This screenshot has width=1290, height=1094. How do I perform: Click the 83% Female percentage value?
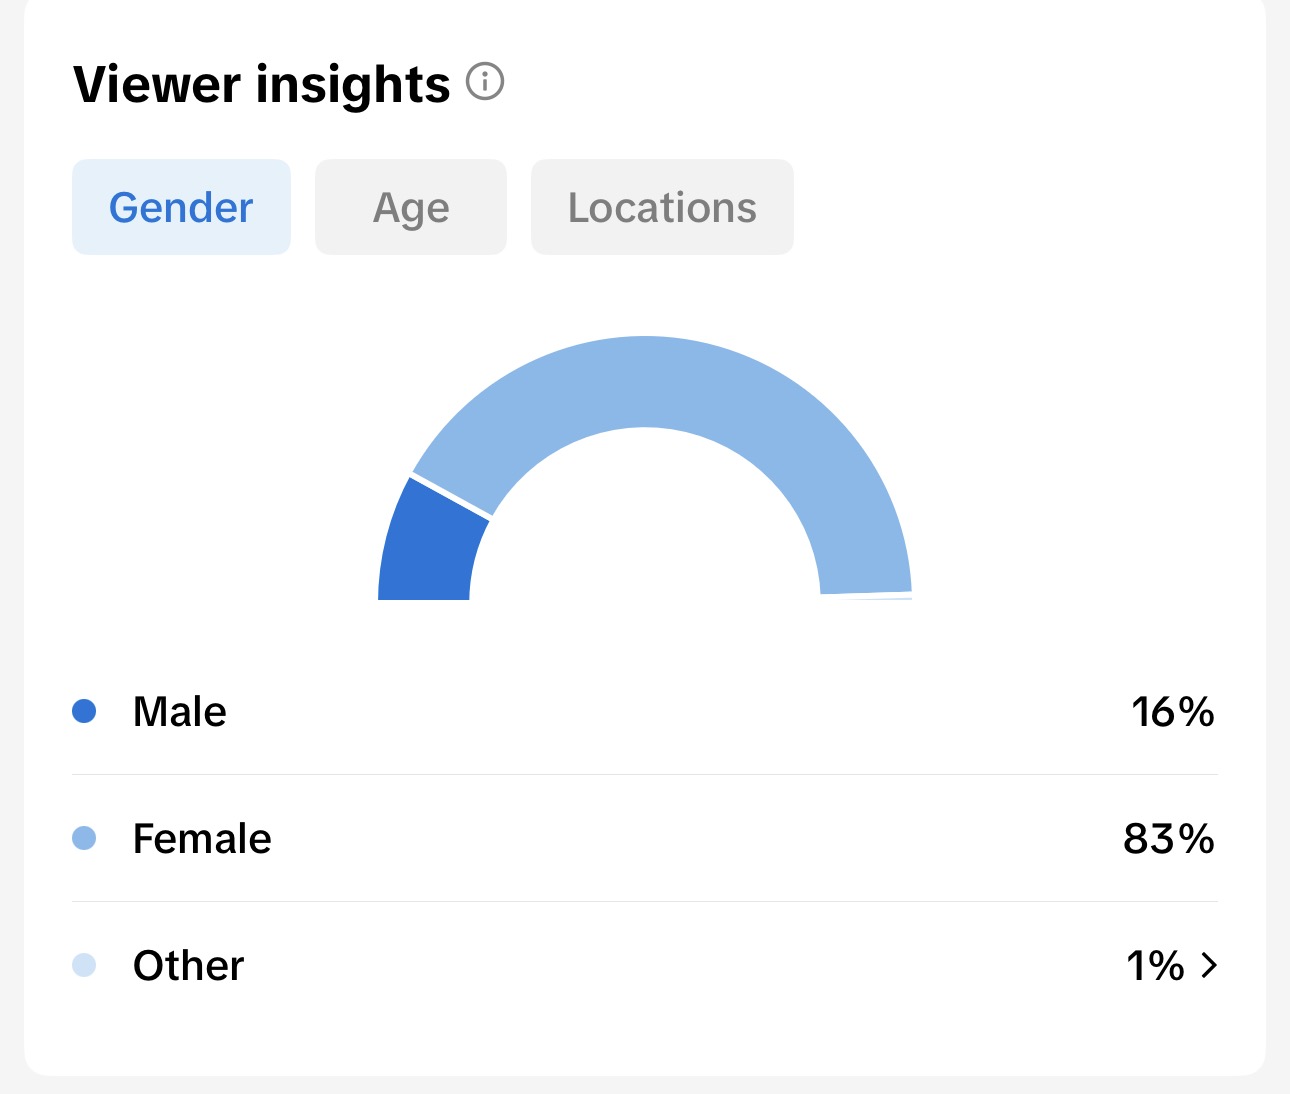[x=1169, y=839]
